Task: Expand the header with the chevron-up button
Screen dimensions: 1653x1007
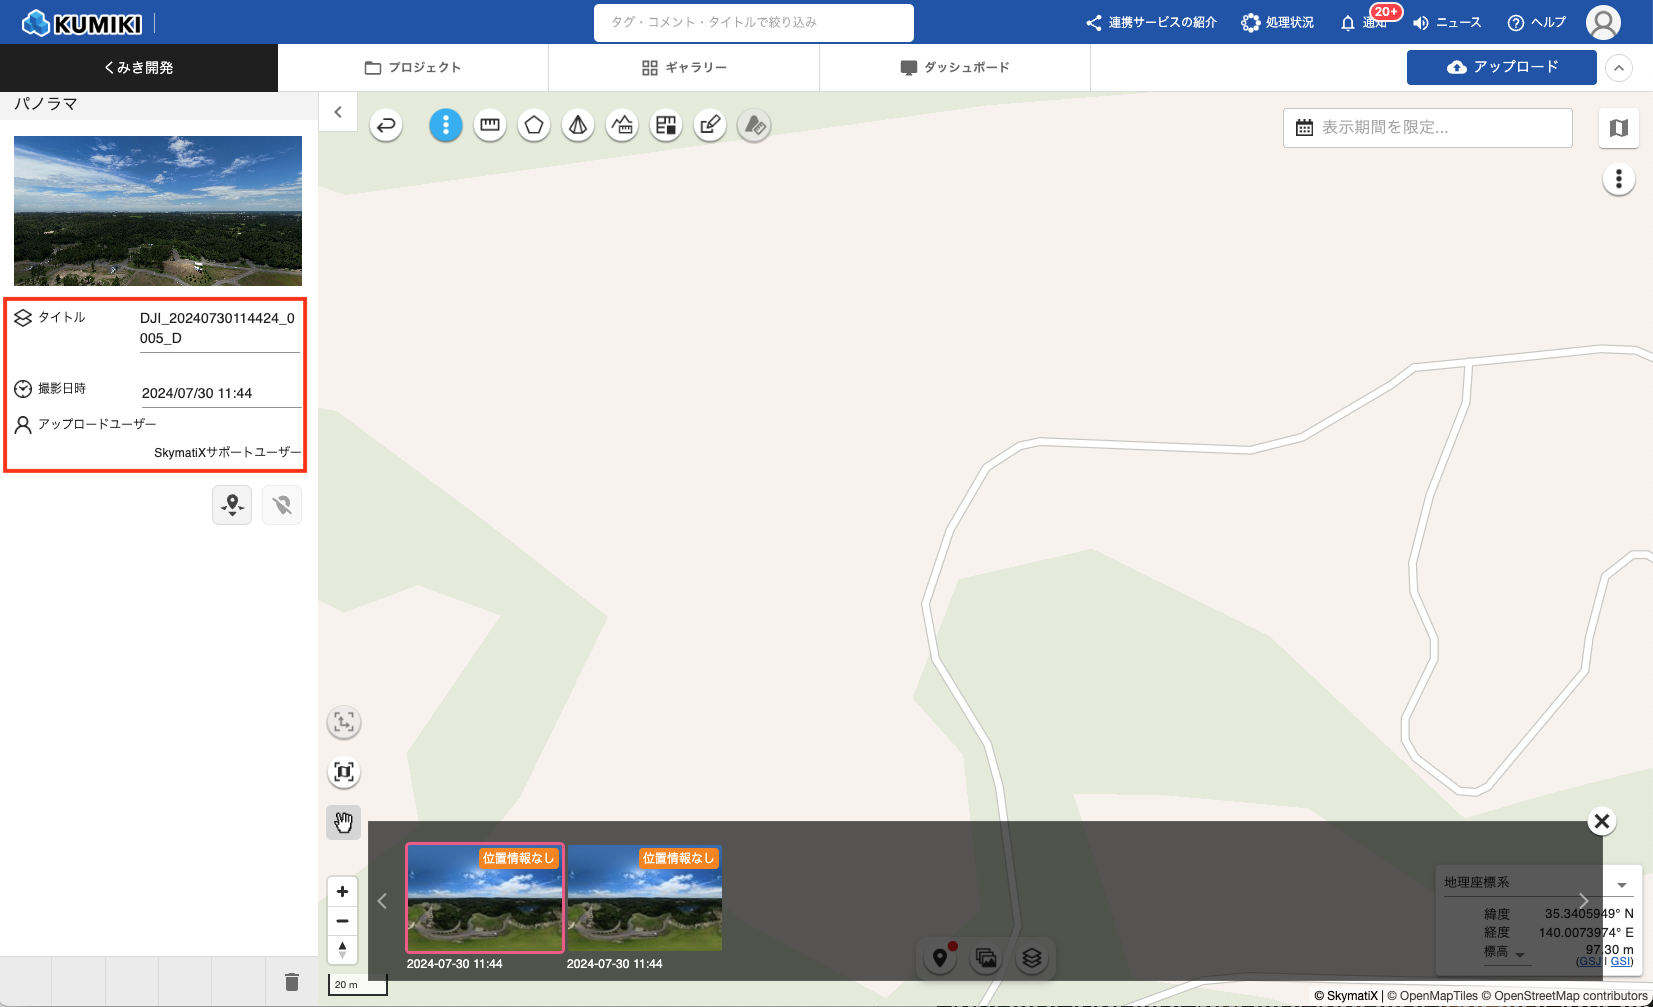Action: tap(1618, 68)
